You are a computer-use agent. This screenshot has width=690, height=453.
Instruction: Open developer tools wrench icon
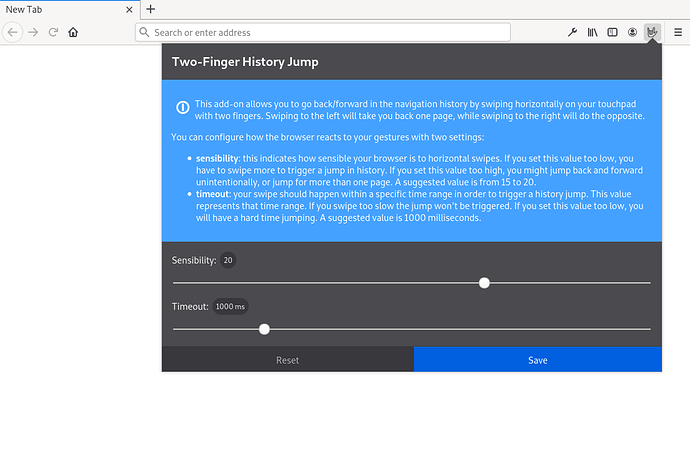click(x=572, y=32)
